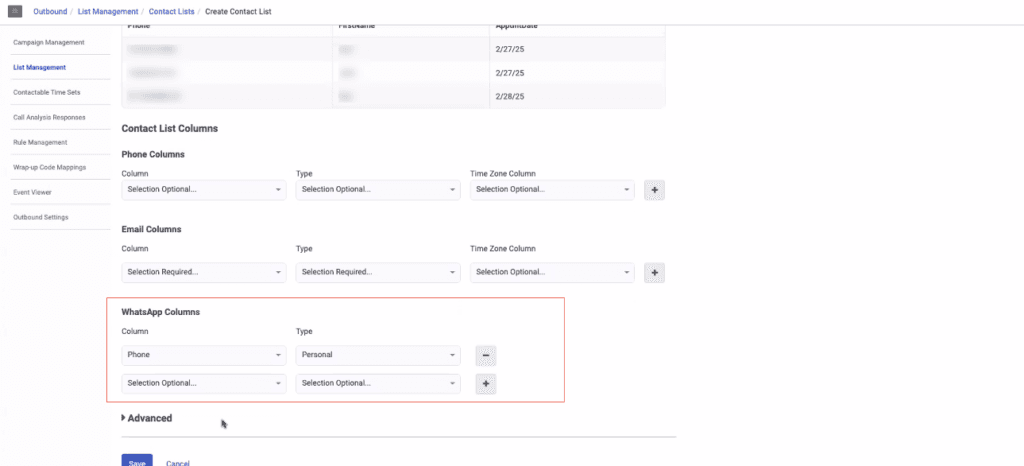Open Email Columns required Type dropdown
This screenshot has width=1024, height=466.
click(x=378, y=272)
